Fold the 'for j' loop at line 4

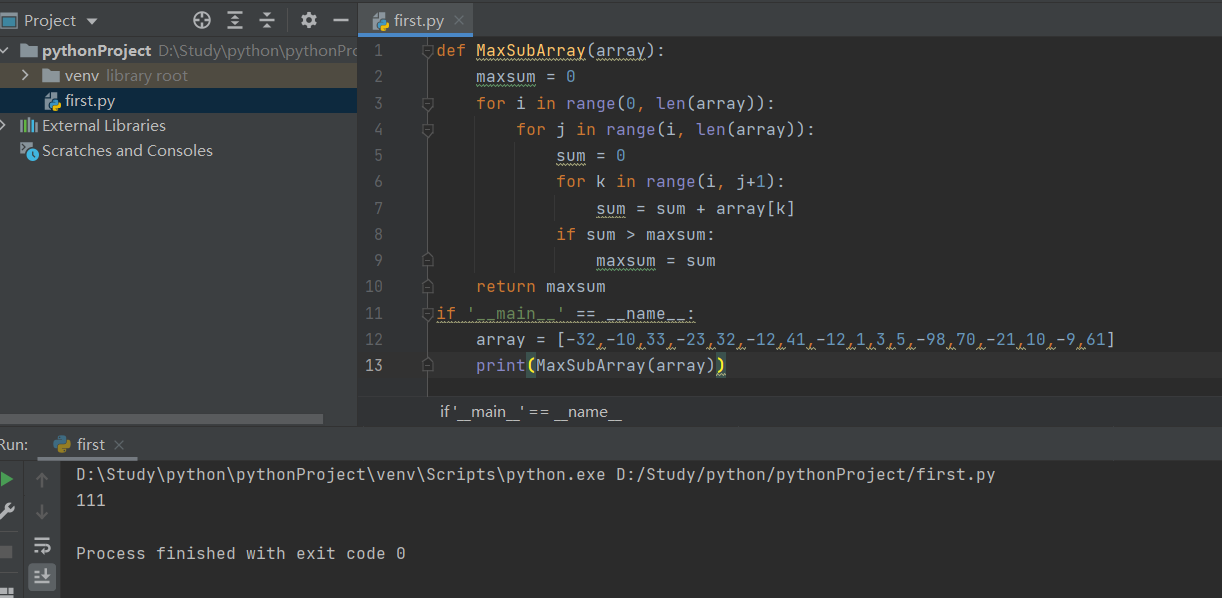click(x=427, y=129)
